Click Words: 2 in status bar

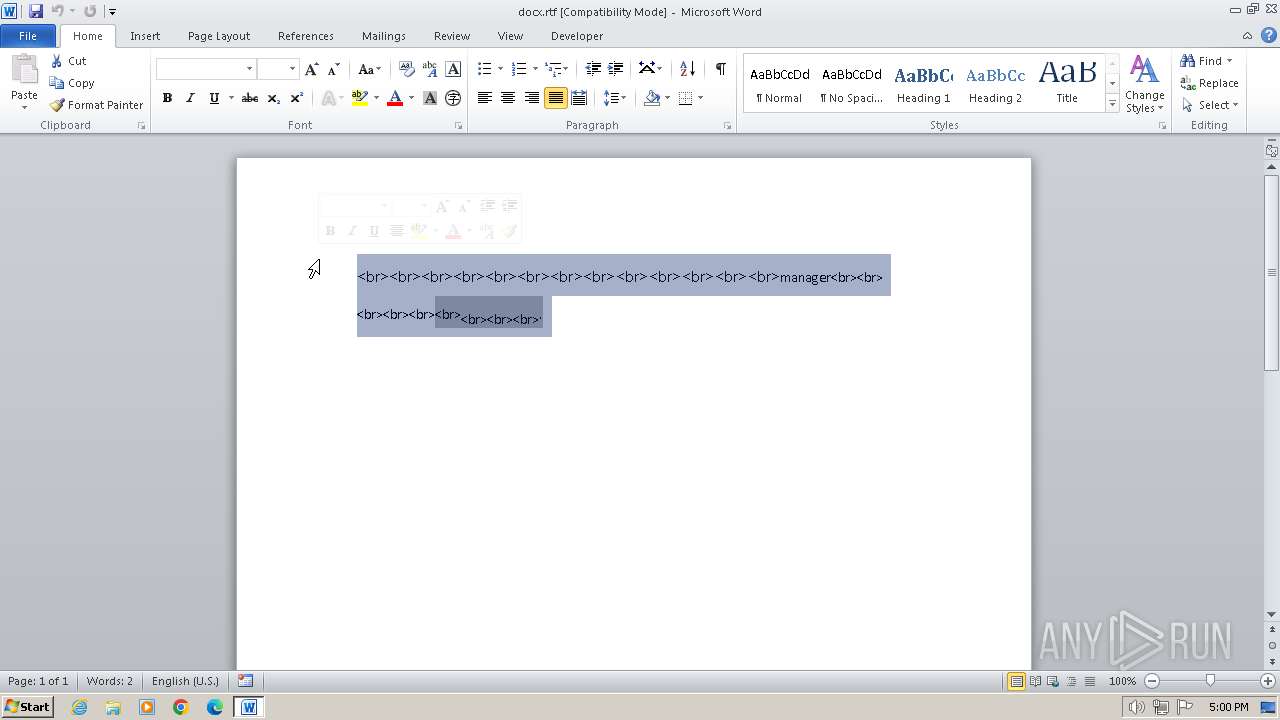click(109, 681)
